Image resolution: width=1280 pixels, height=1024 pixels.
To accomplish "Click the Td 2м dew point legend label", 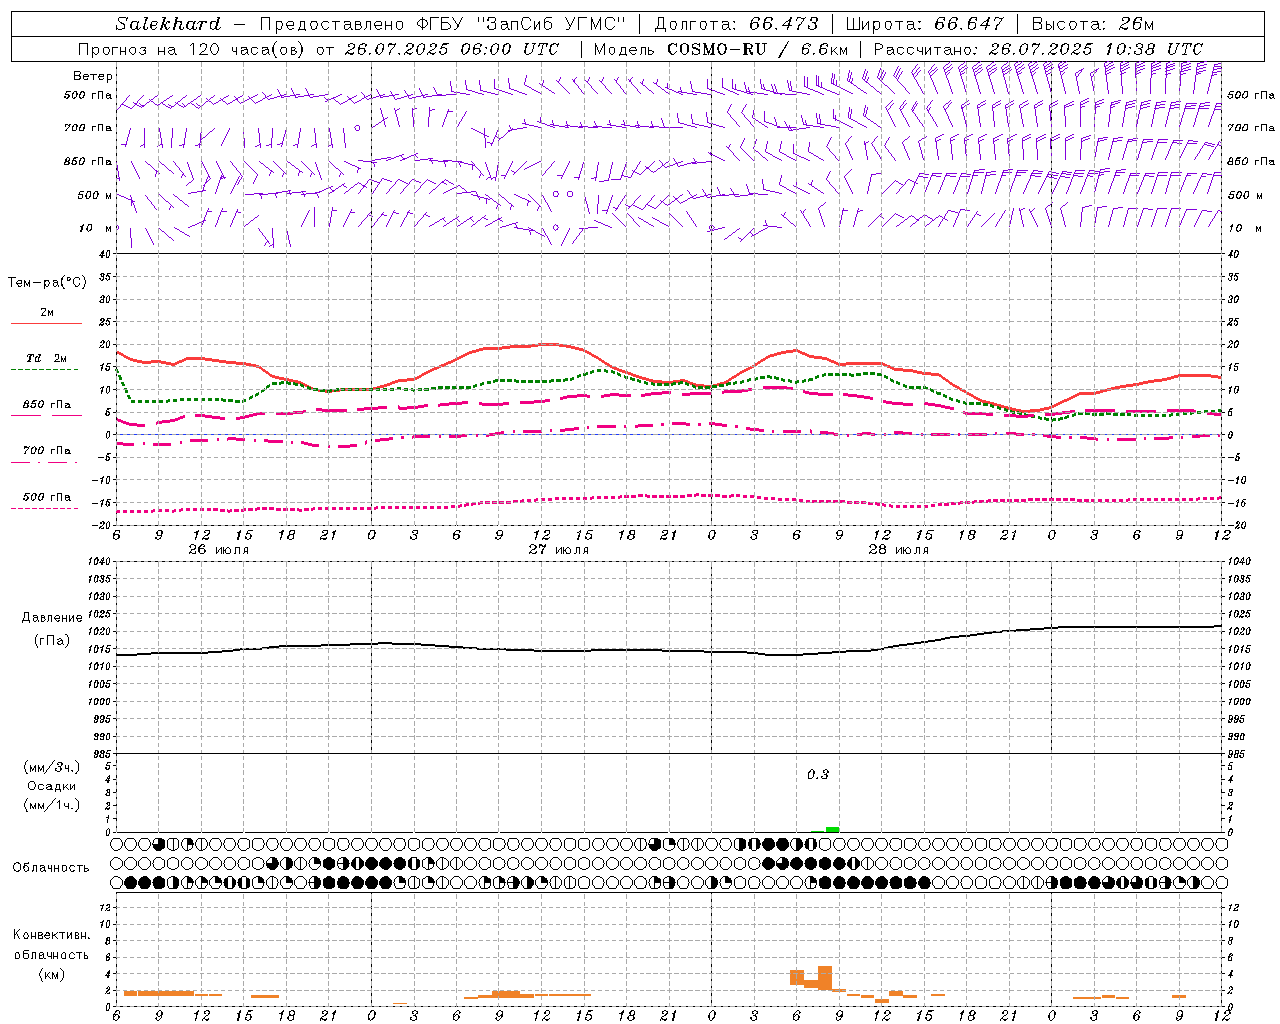I will (47, 358).
